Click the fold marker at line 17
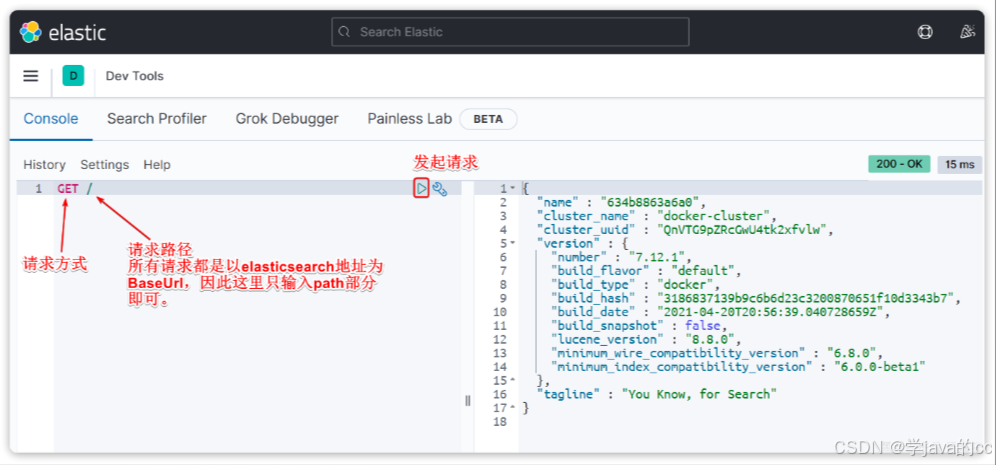996x465 pixels. click(x=513, y=408)
